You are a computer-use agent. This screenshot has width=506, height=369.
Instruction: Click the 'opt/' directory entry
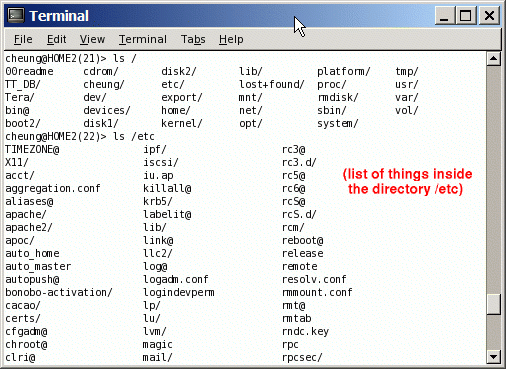[251, 123]
